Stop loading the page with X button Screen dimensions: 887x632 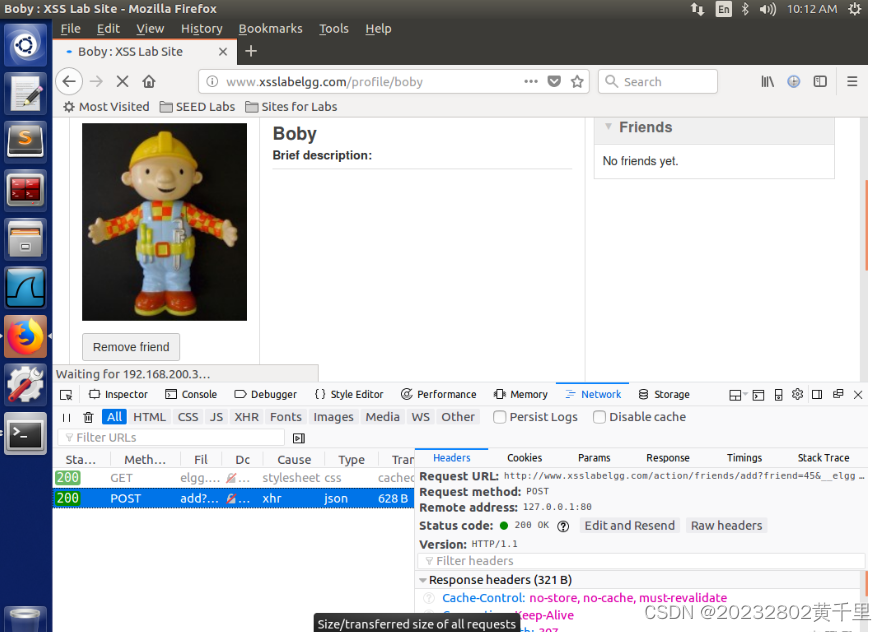(x=122, y=81)
